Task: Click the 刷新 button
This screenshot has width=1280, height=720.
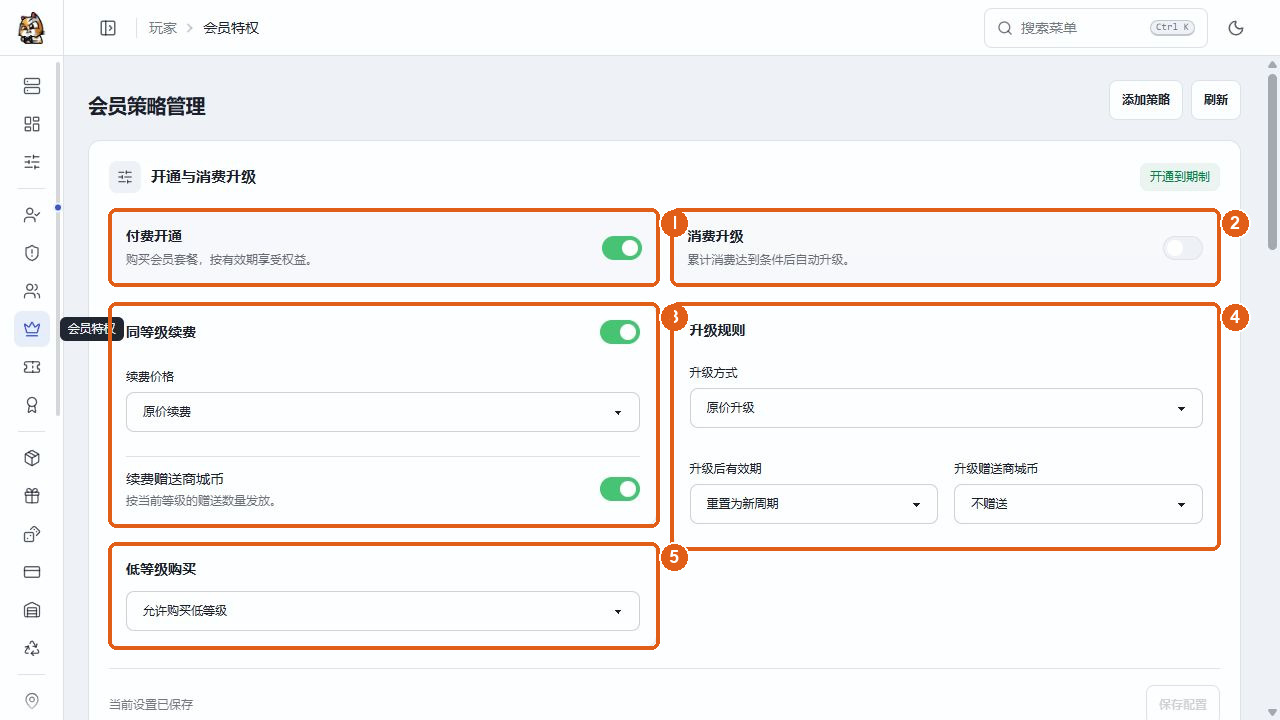Action: pyautogui.click(x=1216, y=100)
